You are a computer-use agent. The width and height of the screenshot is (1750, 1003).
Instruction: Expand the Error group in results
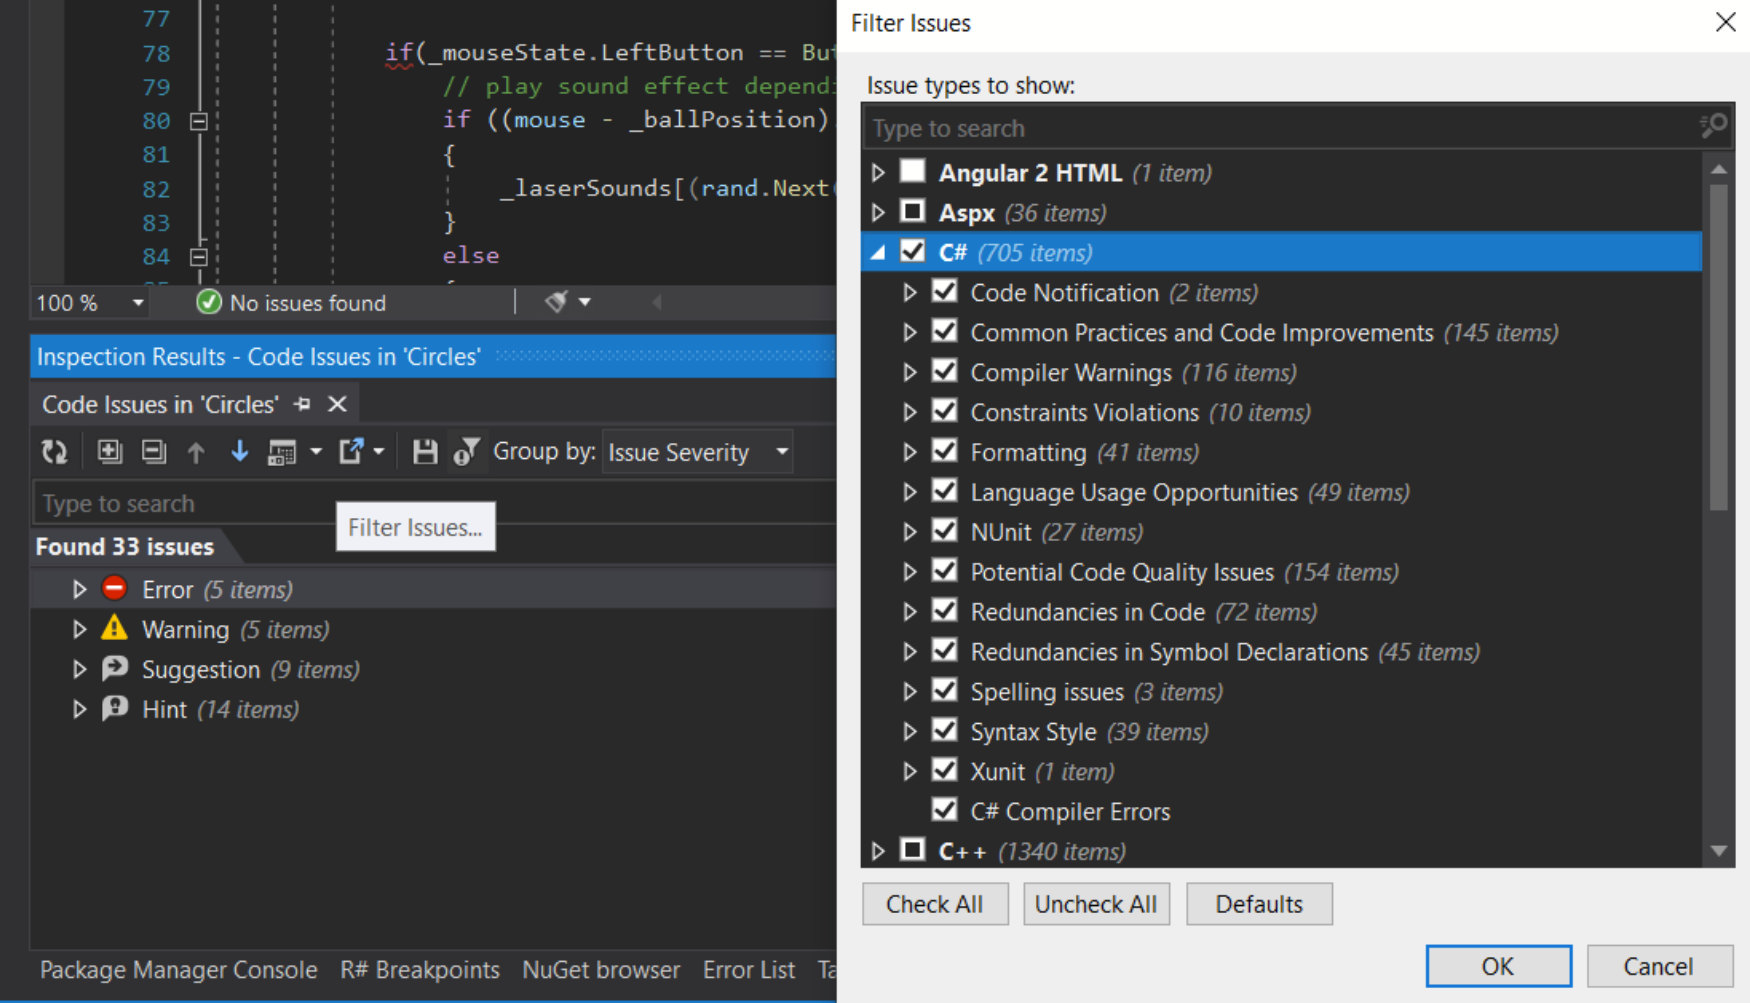79,589
